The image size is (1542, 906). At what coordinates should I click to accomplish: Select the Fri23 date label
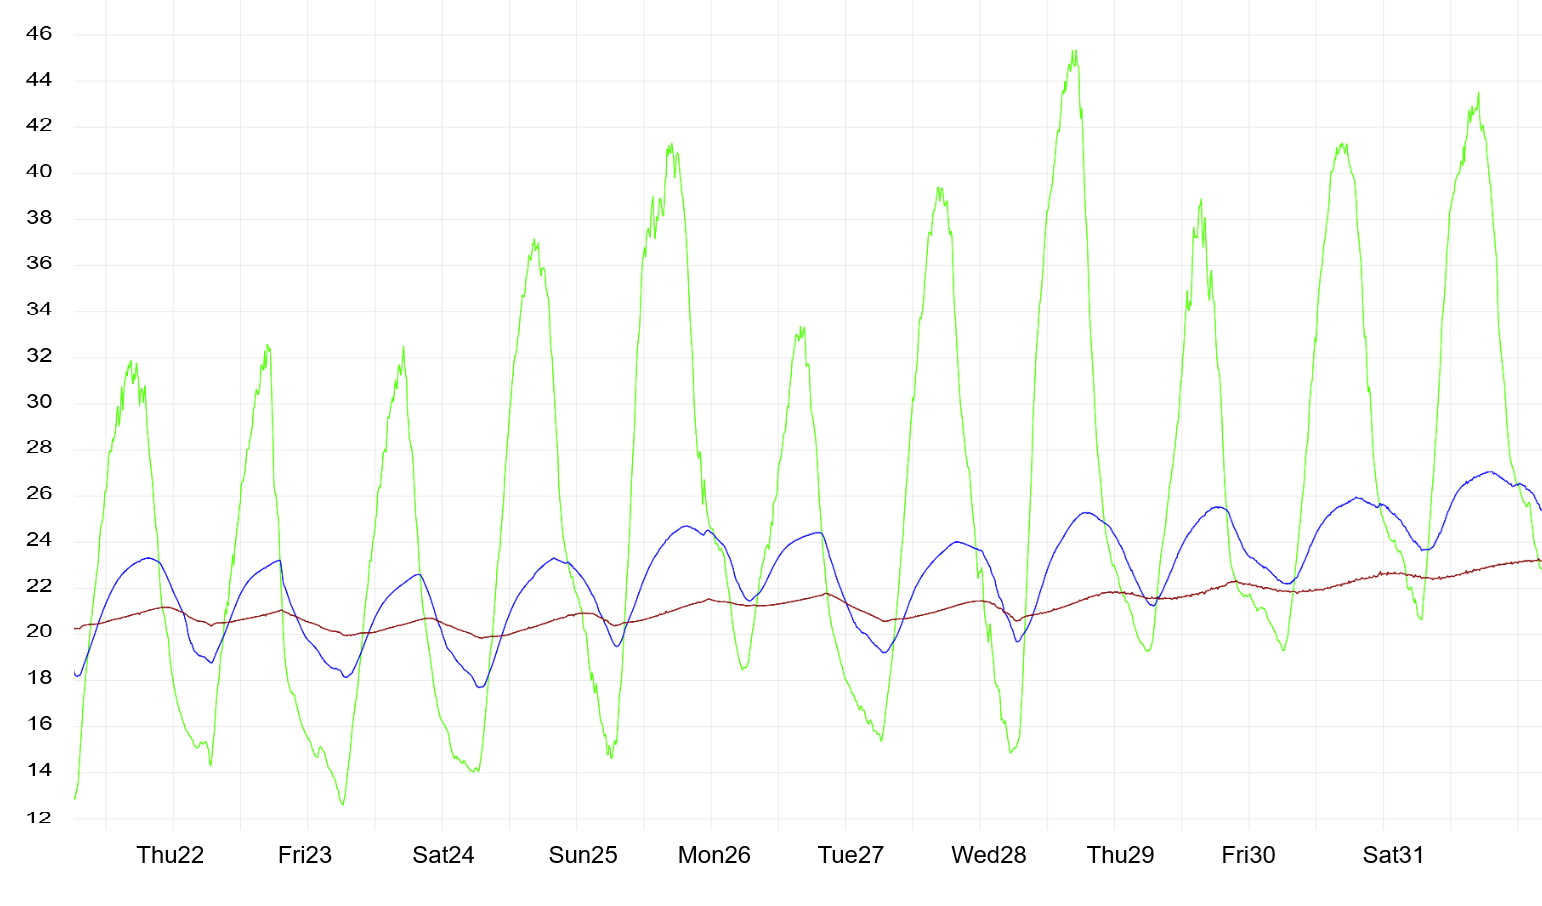[305, 855]
